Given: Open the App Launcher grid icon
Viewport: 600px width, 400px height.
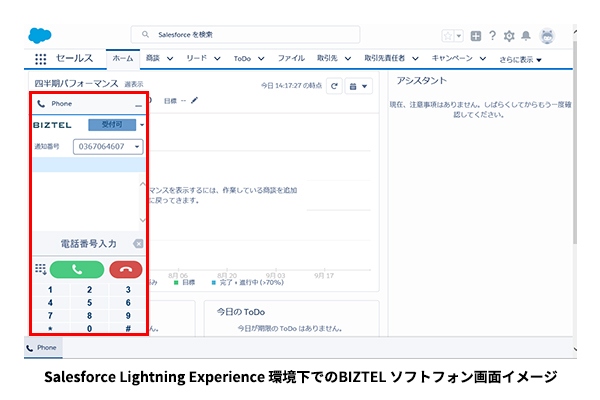Looking at the screenshot, I should click(40, 59).
